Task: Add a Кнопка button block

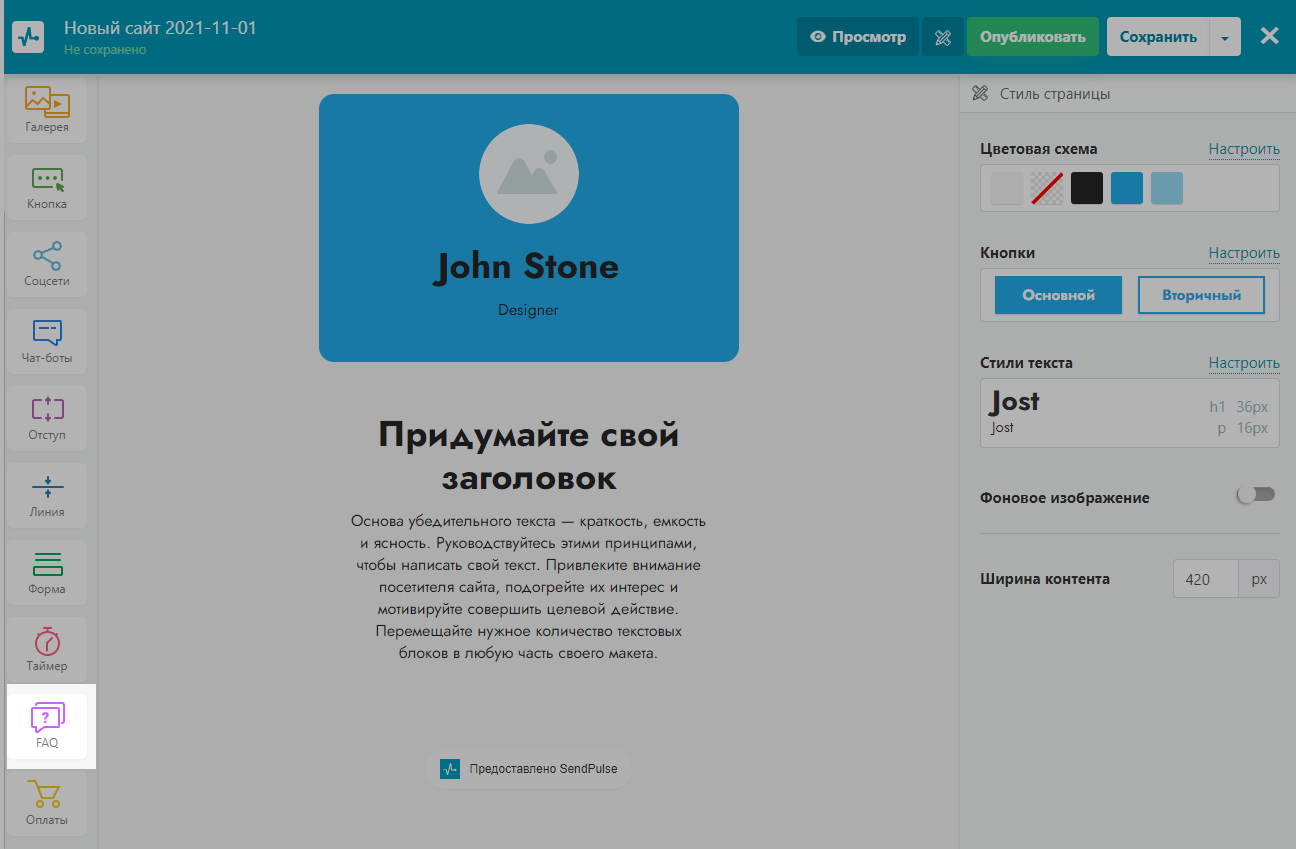Action: [x=47, y=187]
